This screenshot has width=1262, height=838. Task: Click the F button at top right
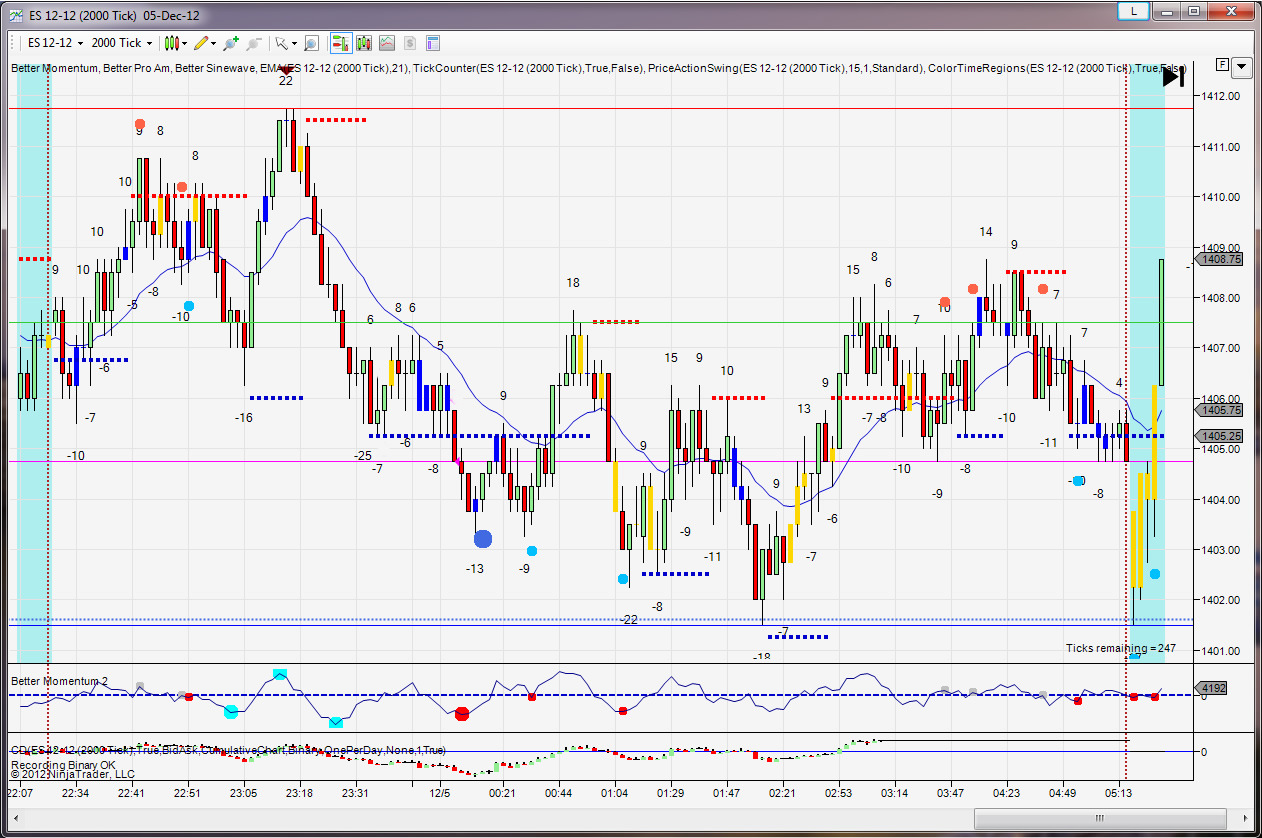tap(1222, 64)
